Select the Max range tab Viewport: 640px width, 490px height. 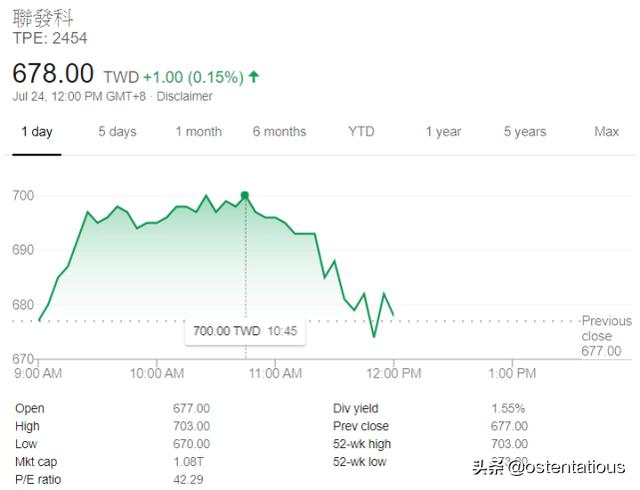pyautogui.click(x=607, y=131)
